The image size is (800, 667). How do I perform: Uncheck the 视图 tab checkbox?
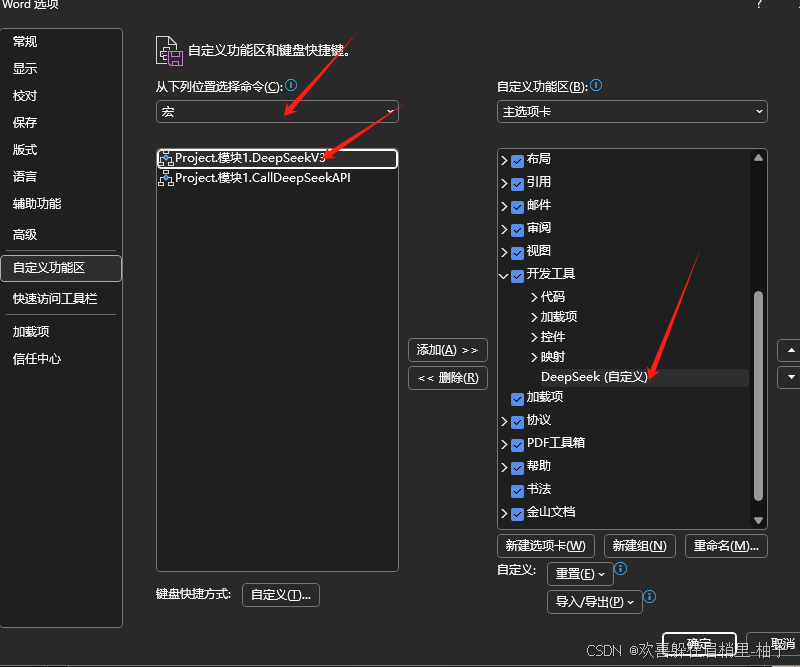tap(517, 253)
